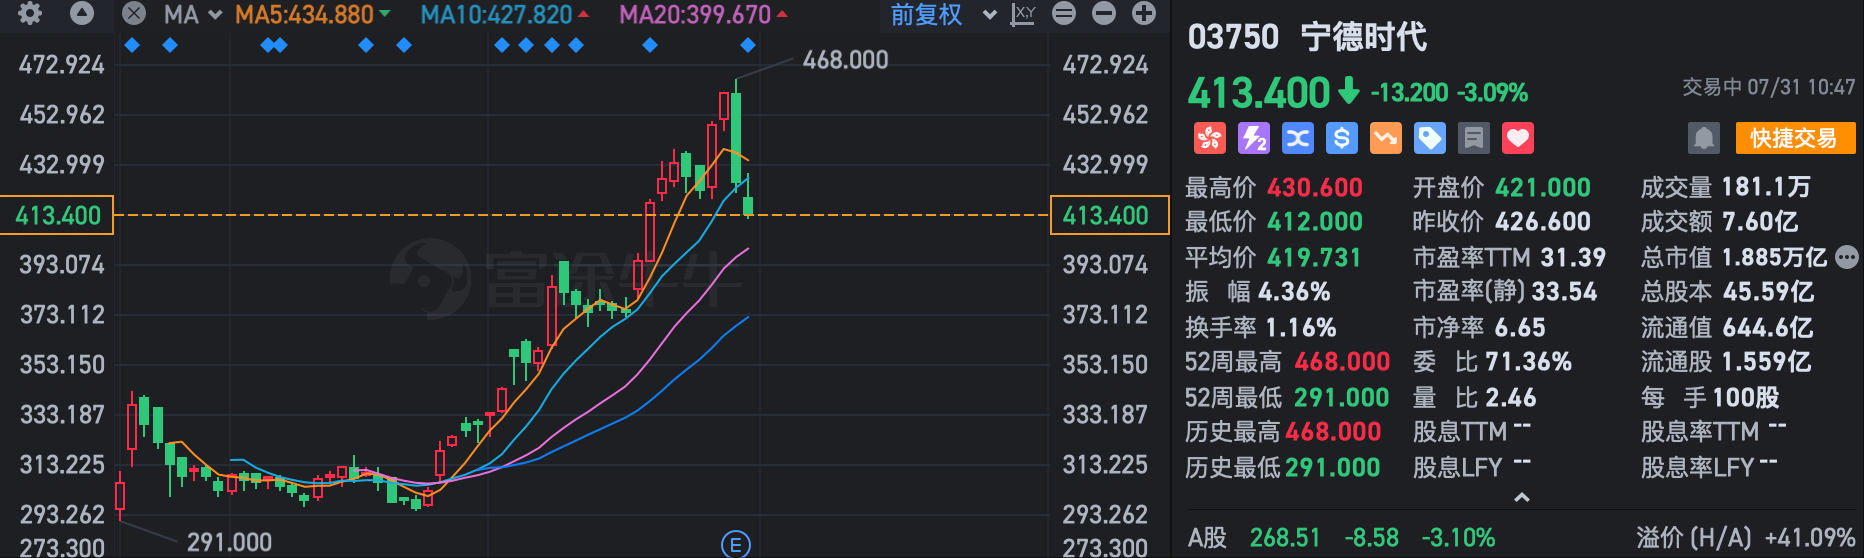Zoom in chart with plus icon

pyautogui.click(x=1144, y=14)
